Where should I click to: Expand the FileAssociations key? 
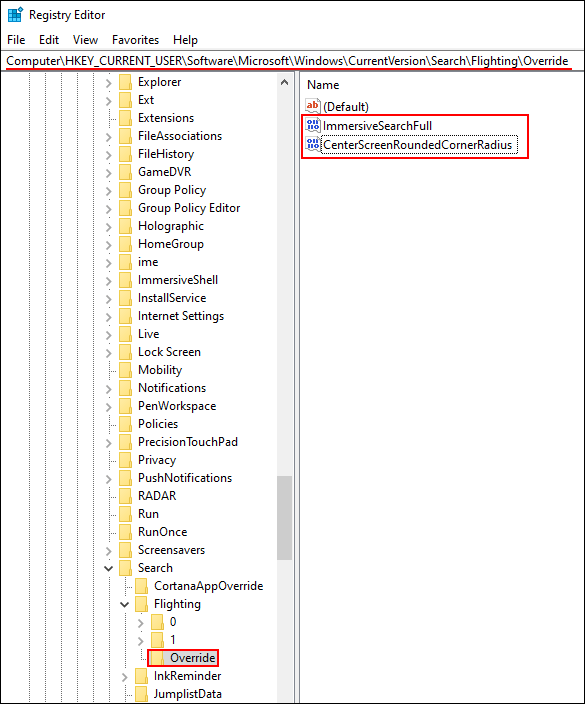click(x=108, y=136)
